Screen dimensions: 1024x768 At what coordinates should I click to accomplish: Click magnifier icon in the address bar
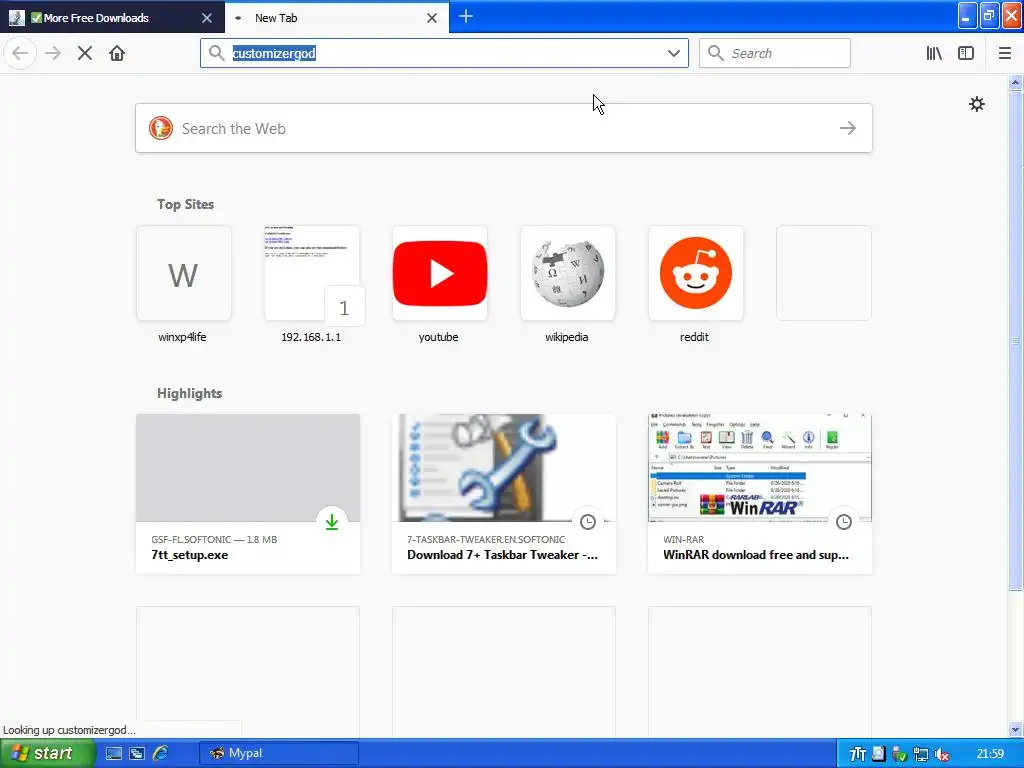216,53
